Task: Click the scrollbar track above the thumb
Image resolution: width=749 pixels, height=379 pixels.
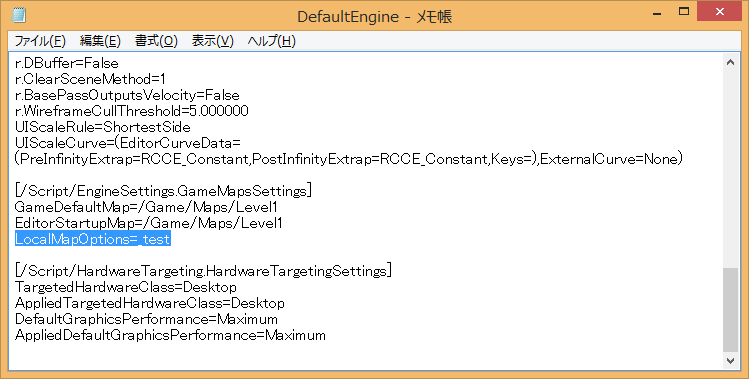Action: (x=730, y=169)
